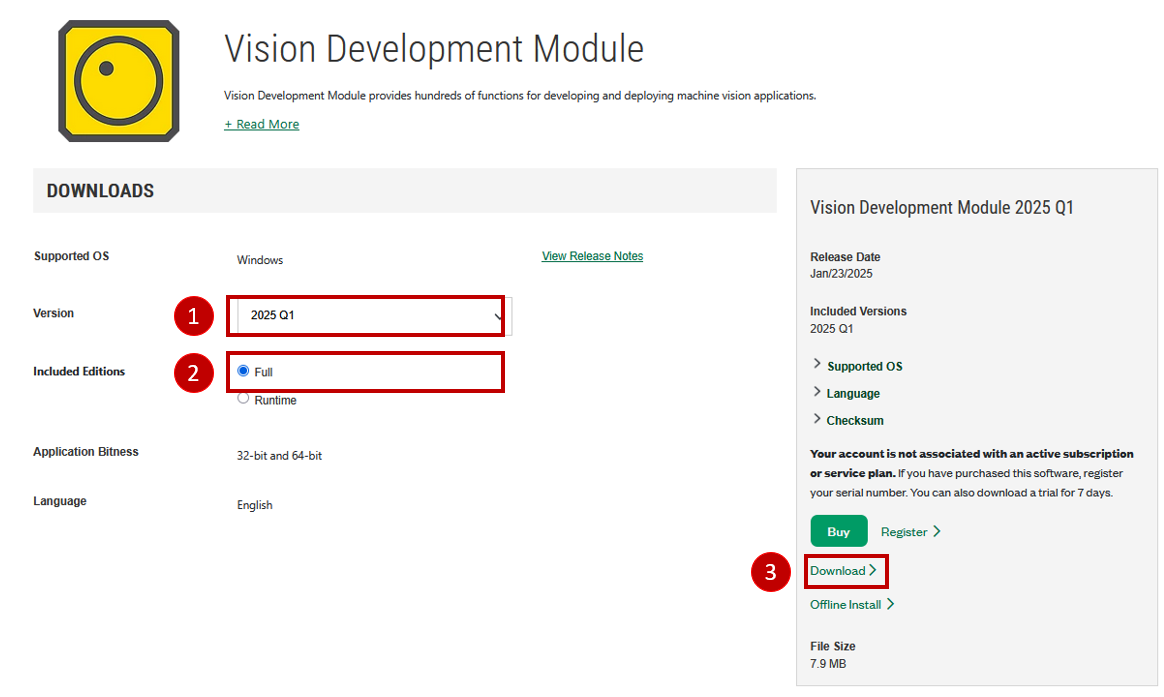1164x697 pixels.
Task: Click the Offline Install link
Action: pyautogui.click(x=851, y=604)
